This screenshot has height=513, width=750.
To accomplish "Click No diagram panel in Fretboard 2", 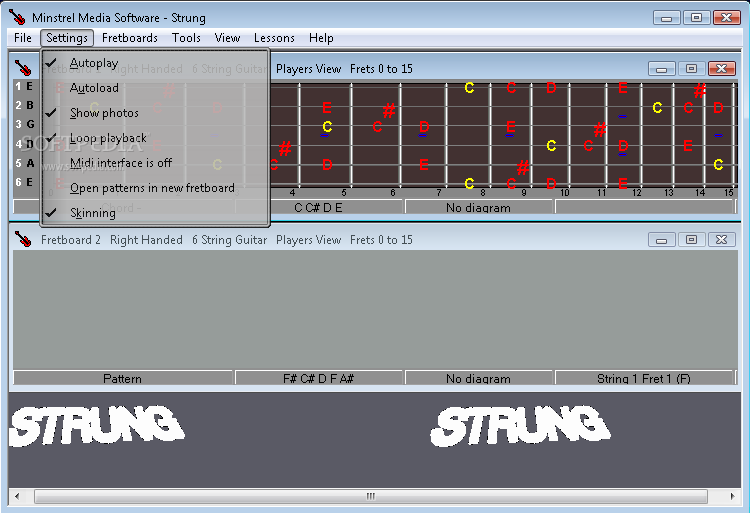I will click(x=479, y=378).
